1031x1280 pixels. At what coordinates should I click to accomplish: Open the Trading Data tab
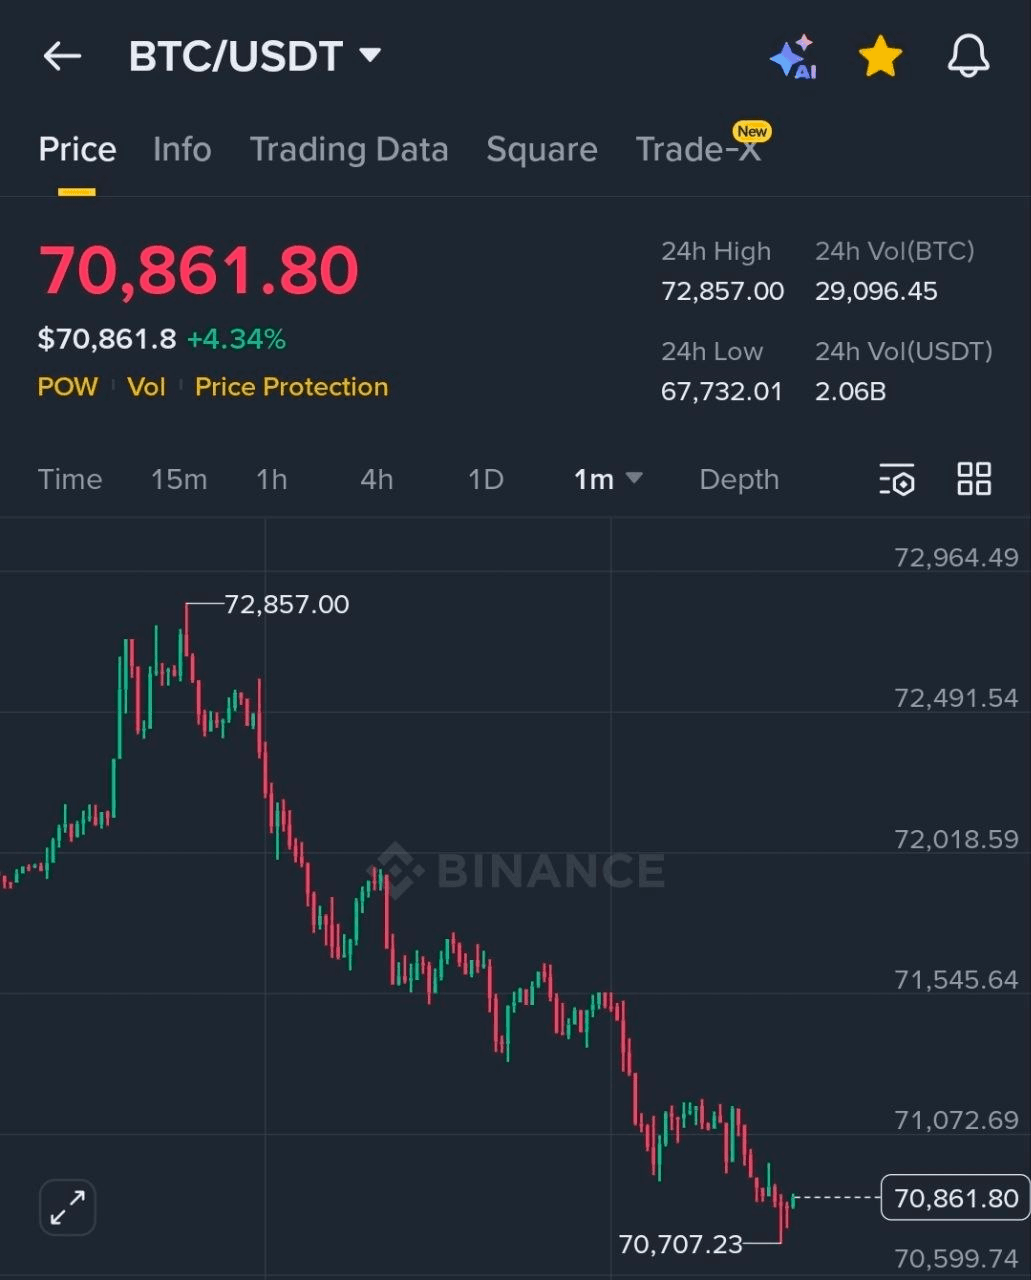pyautogui.click(x=349, y=150)
